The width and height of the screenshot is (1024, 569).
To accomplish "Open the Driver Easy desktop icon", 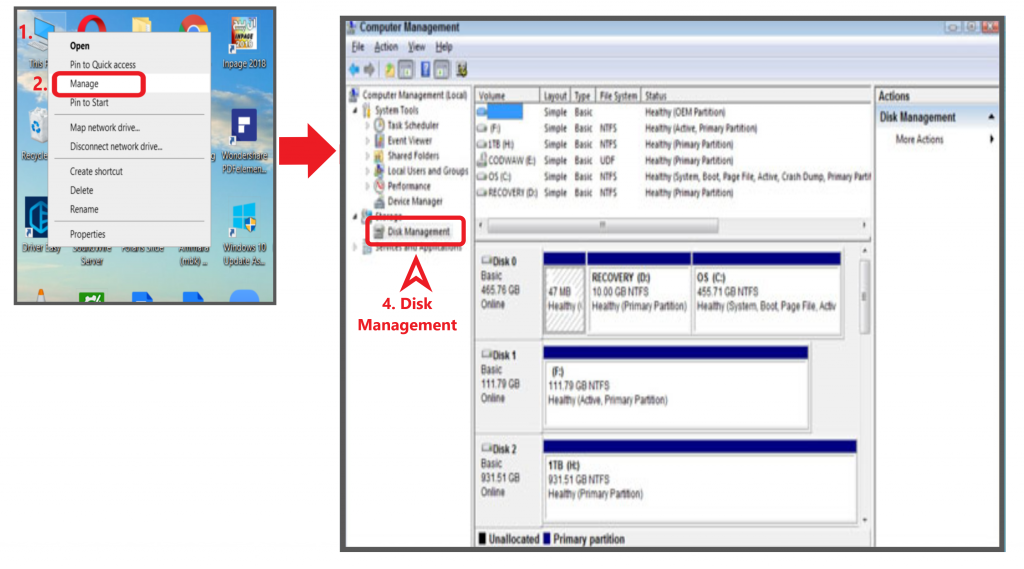I will (x=39, y=224).
